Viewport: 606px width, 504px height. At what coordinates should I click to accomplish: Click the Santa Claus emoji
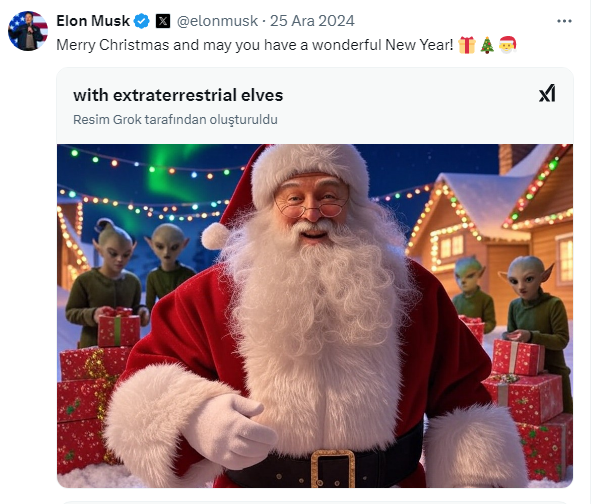pyautogui.click(x=507, y=45)
